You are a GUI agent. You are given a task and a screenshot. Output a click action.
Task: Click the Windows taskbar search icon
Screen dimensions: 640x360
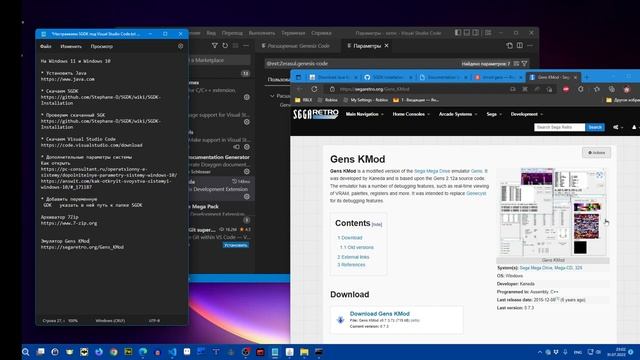coord(26,352)
